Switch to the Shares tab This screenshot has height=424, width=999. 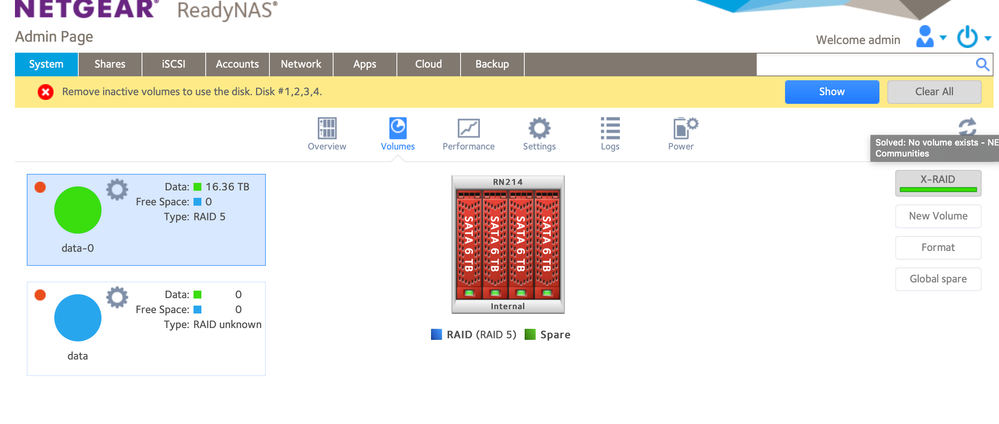pyautogui.click(x=110, y=64)
